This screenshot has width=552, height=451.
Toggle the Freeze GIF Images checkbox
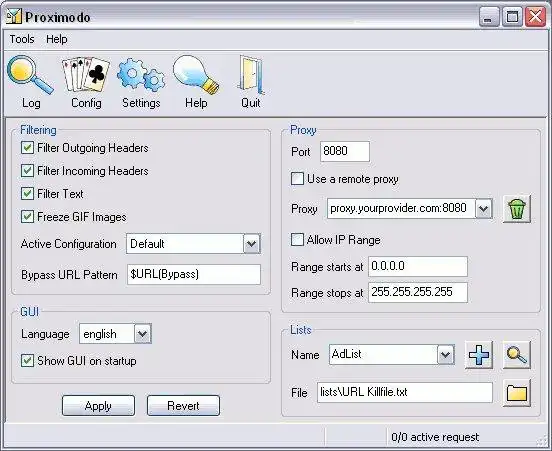[x=27, y=217]
